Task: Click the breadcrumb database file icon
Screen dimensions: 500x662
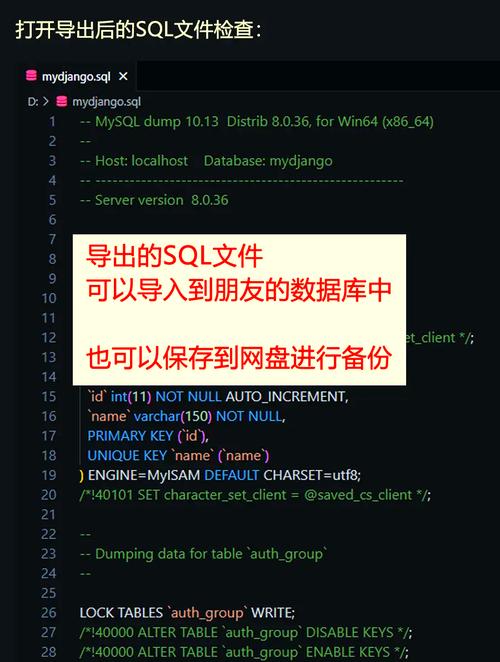Action: [x=62, y=102]
